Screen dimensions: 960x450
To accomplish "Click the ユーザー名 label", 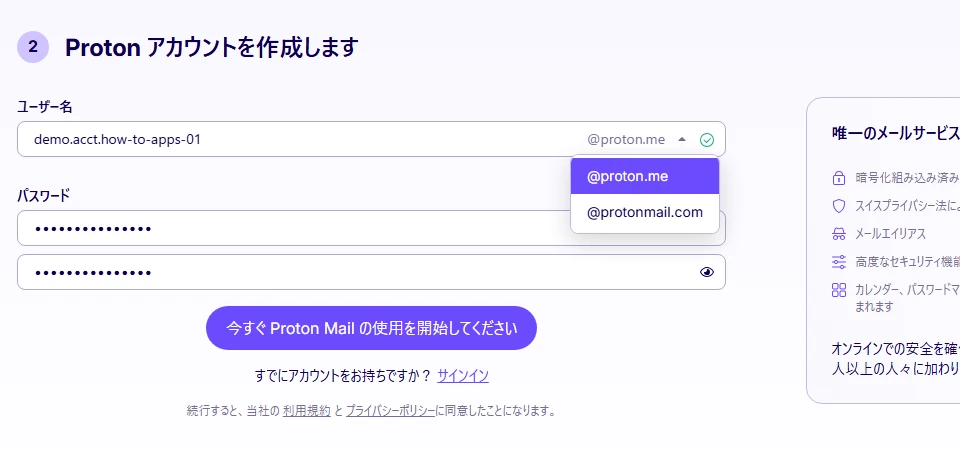I will click(x=45, y=107).
